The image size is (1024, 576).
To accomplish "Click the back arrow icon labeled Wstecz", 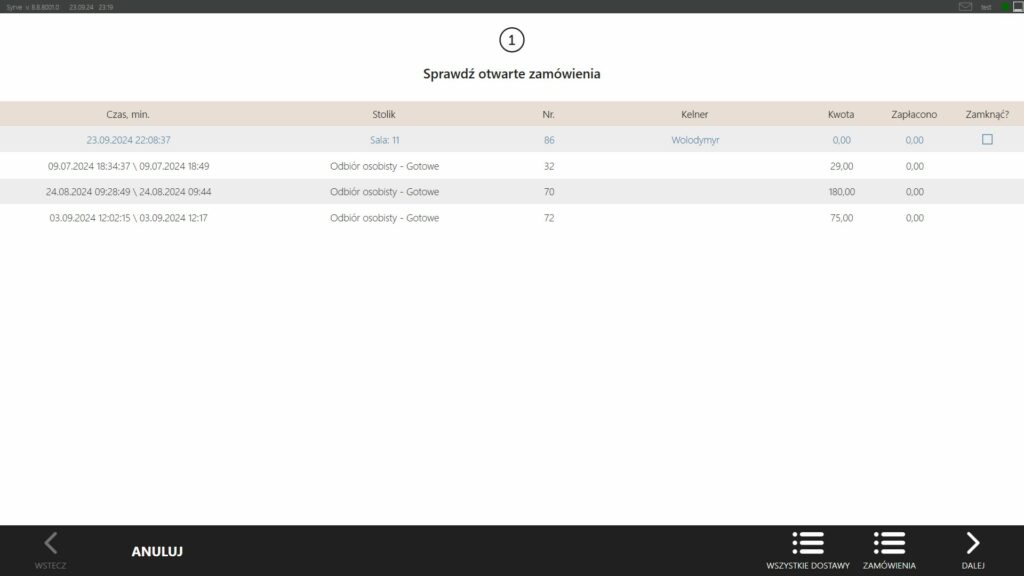I will tap(51, 544).
